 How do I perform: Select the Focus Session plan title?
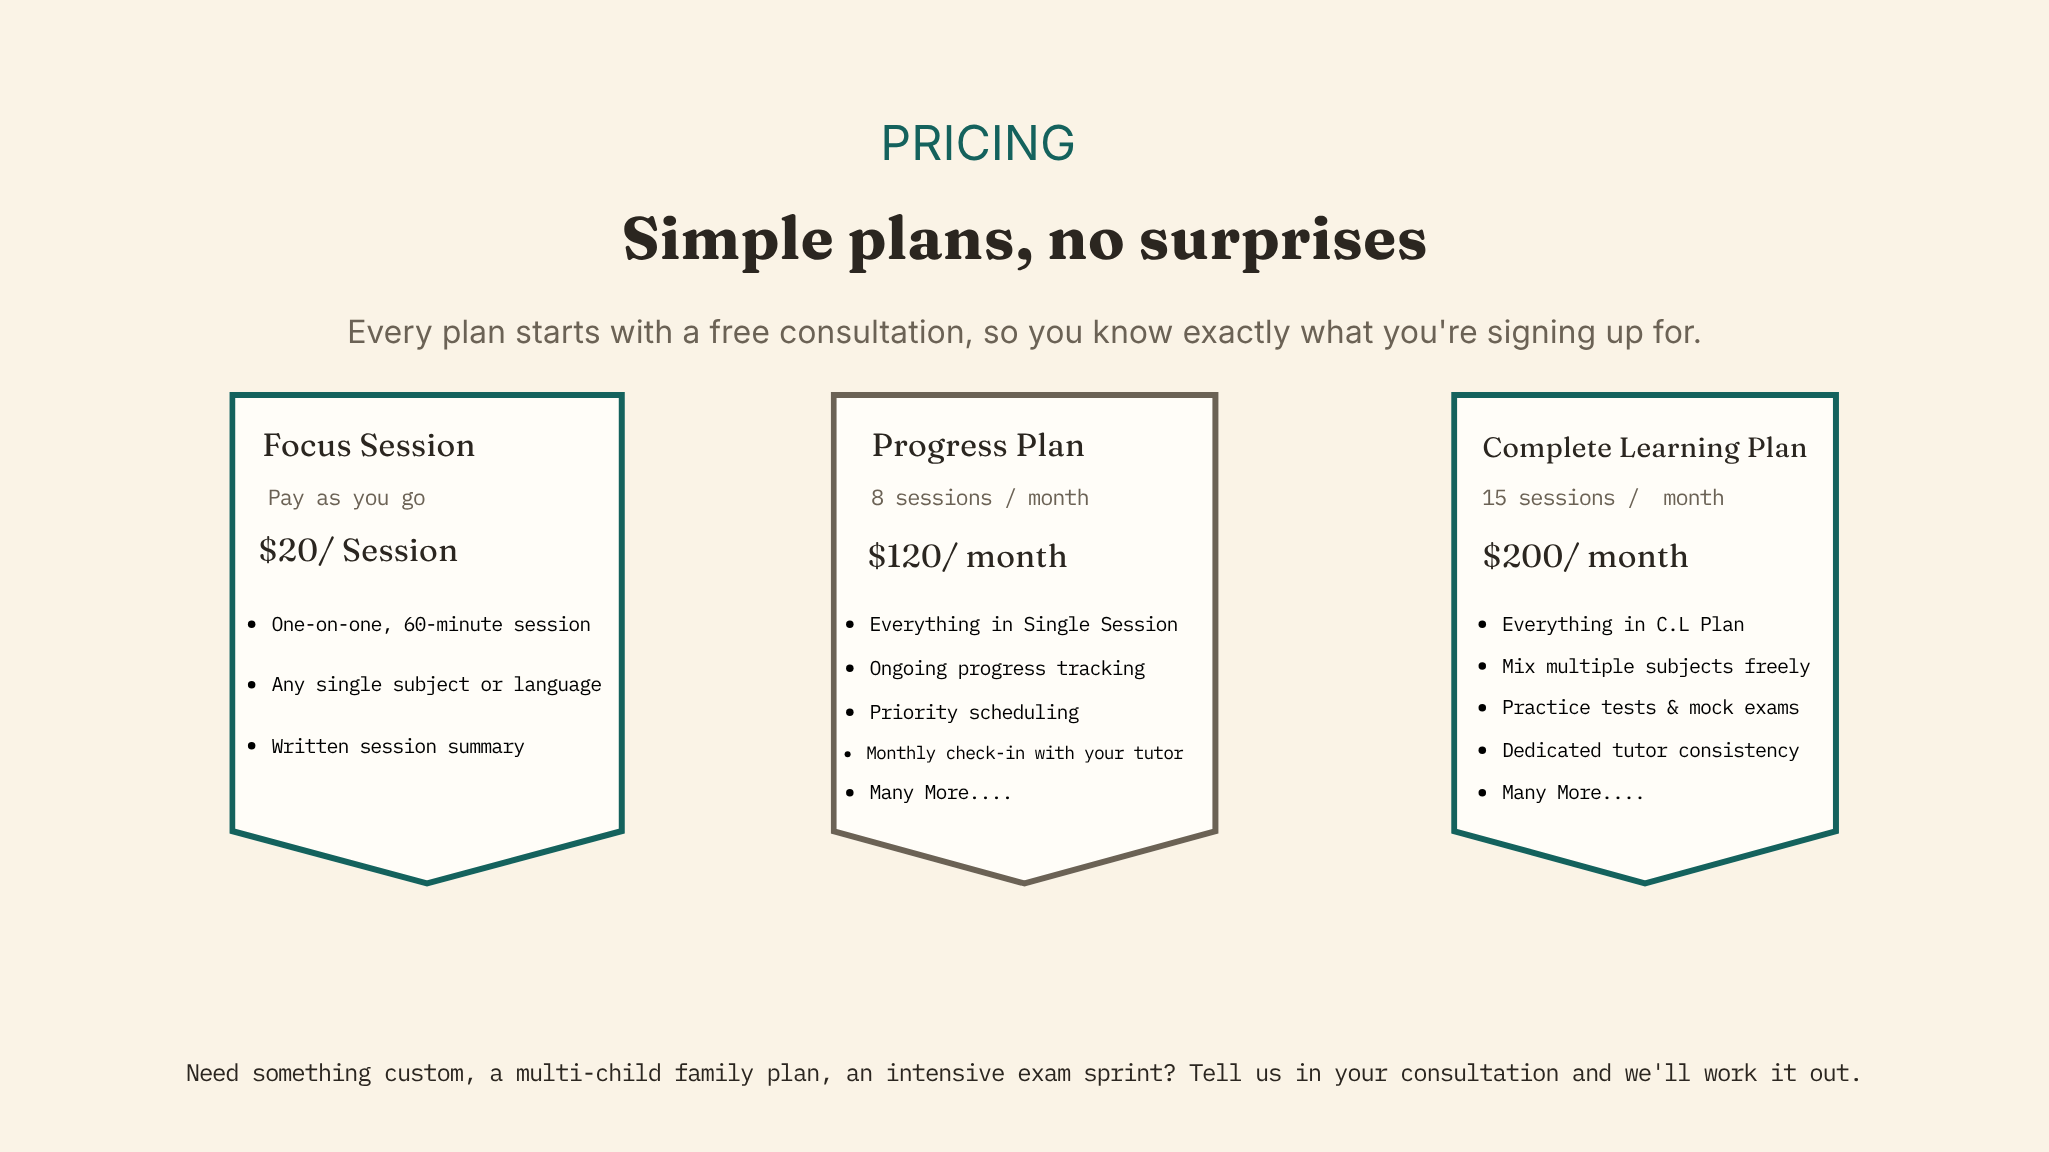point(368,446)
